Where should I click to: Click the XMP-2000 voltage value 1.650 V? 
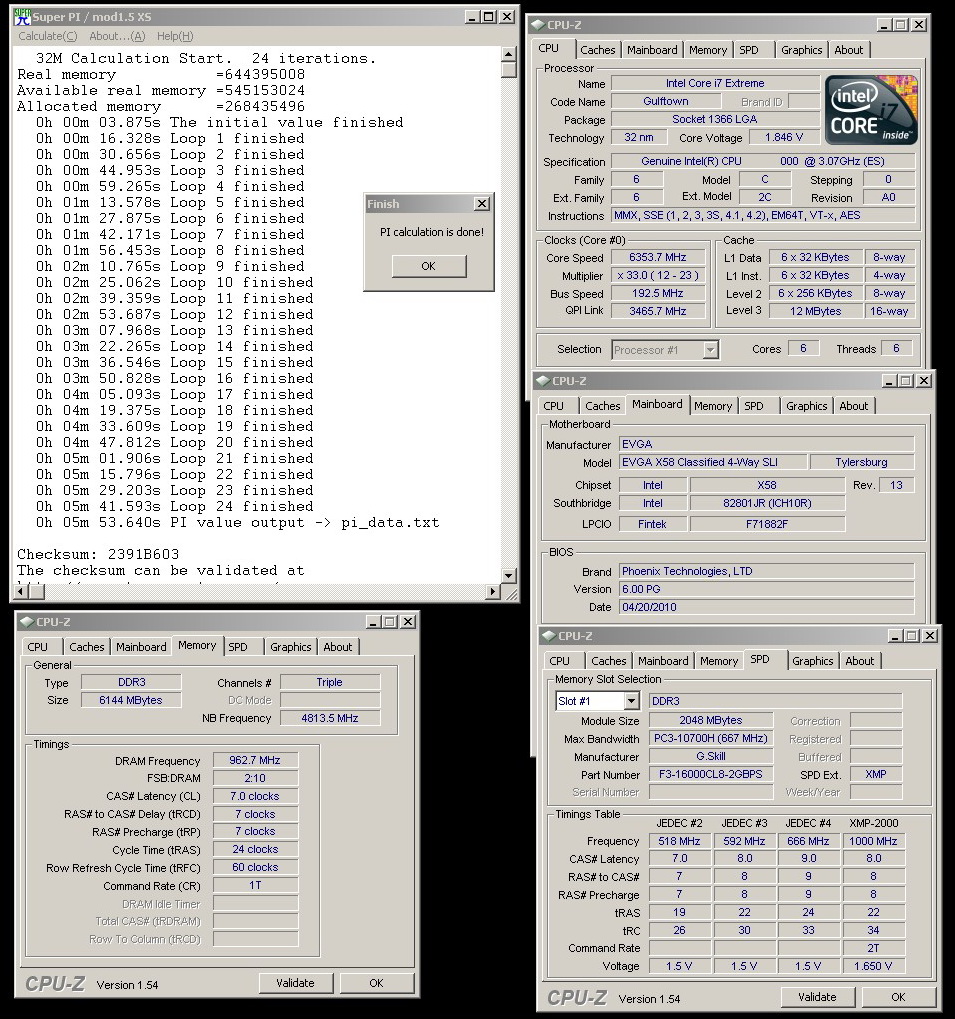point(873,966)
